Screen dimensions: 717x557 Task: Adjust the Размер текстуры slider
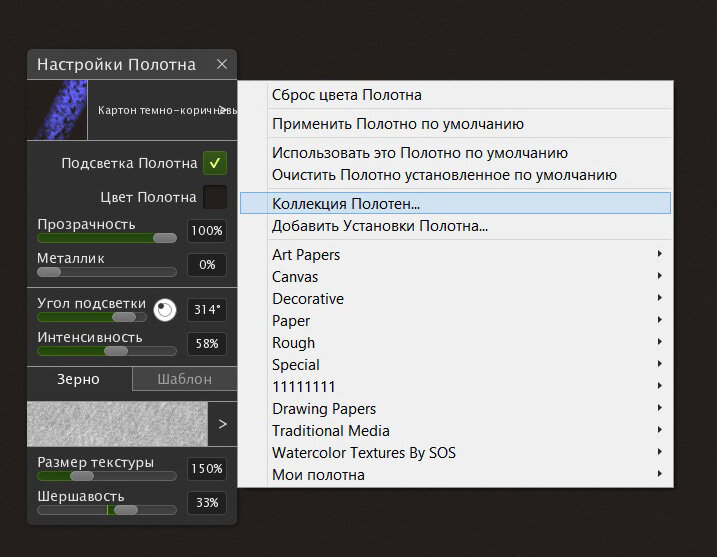tap(107, 476)
